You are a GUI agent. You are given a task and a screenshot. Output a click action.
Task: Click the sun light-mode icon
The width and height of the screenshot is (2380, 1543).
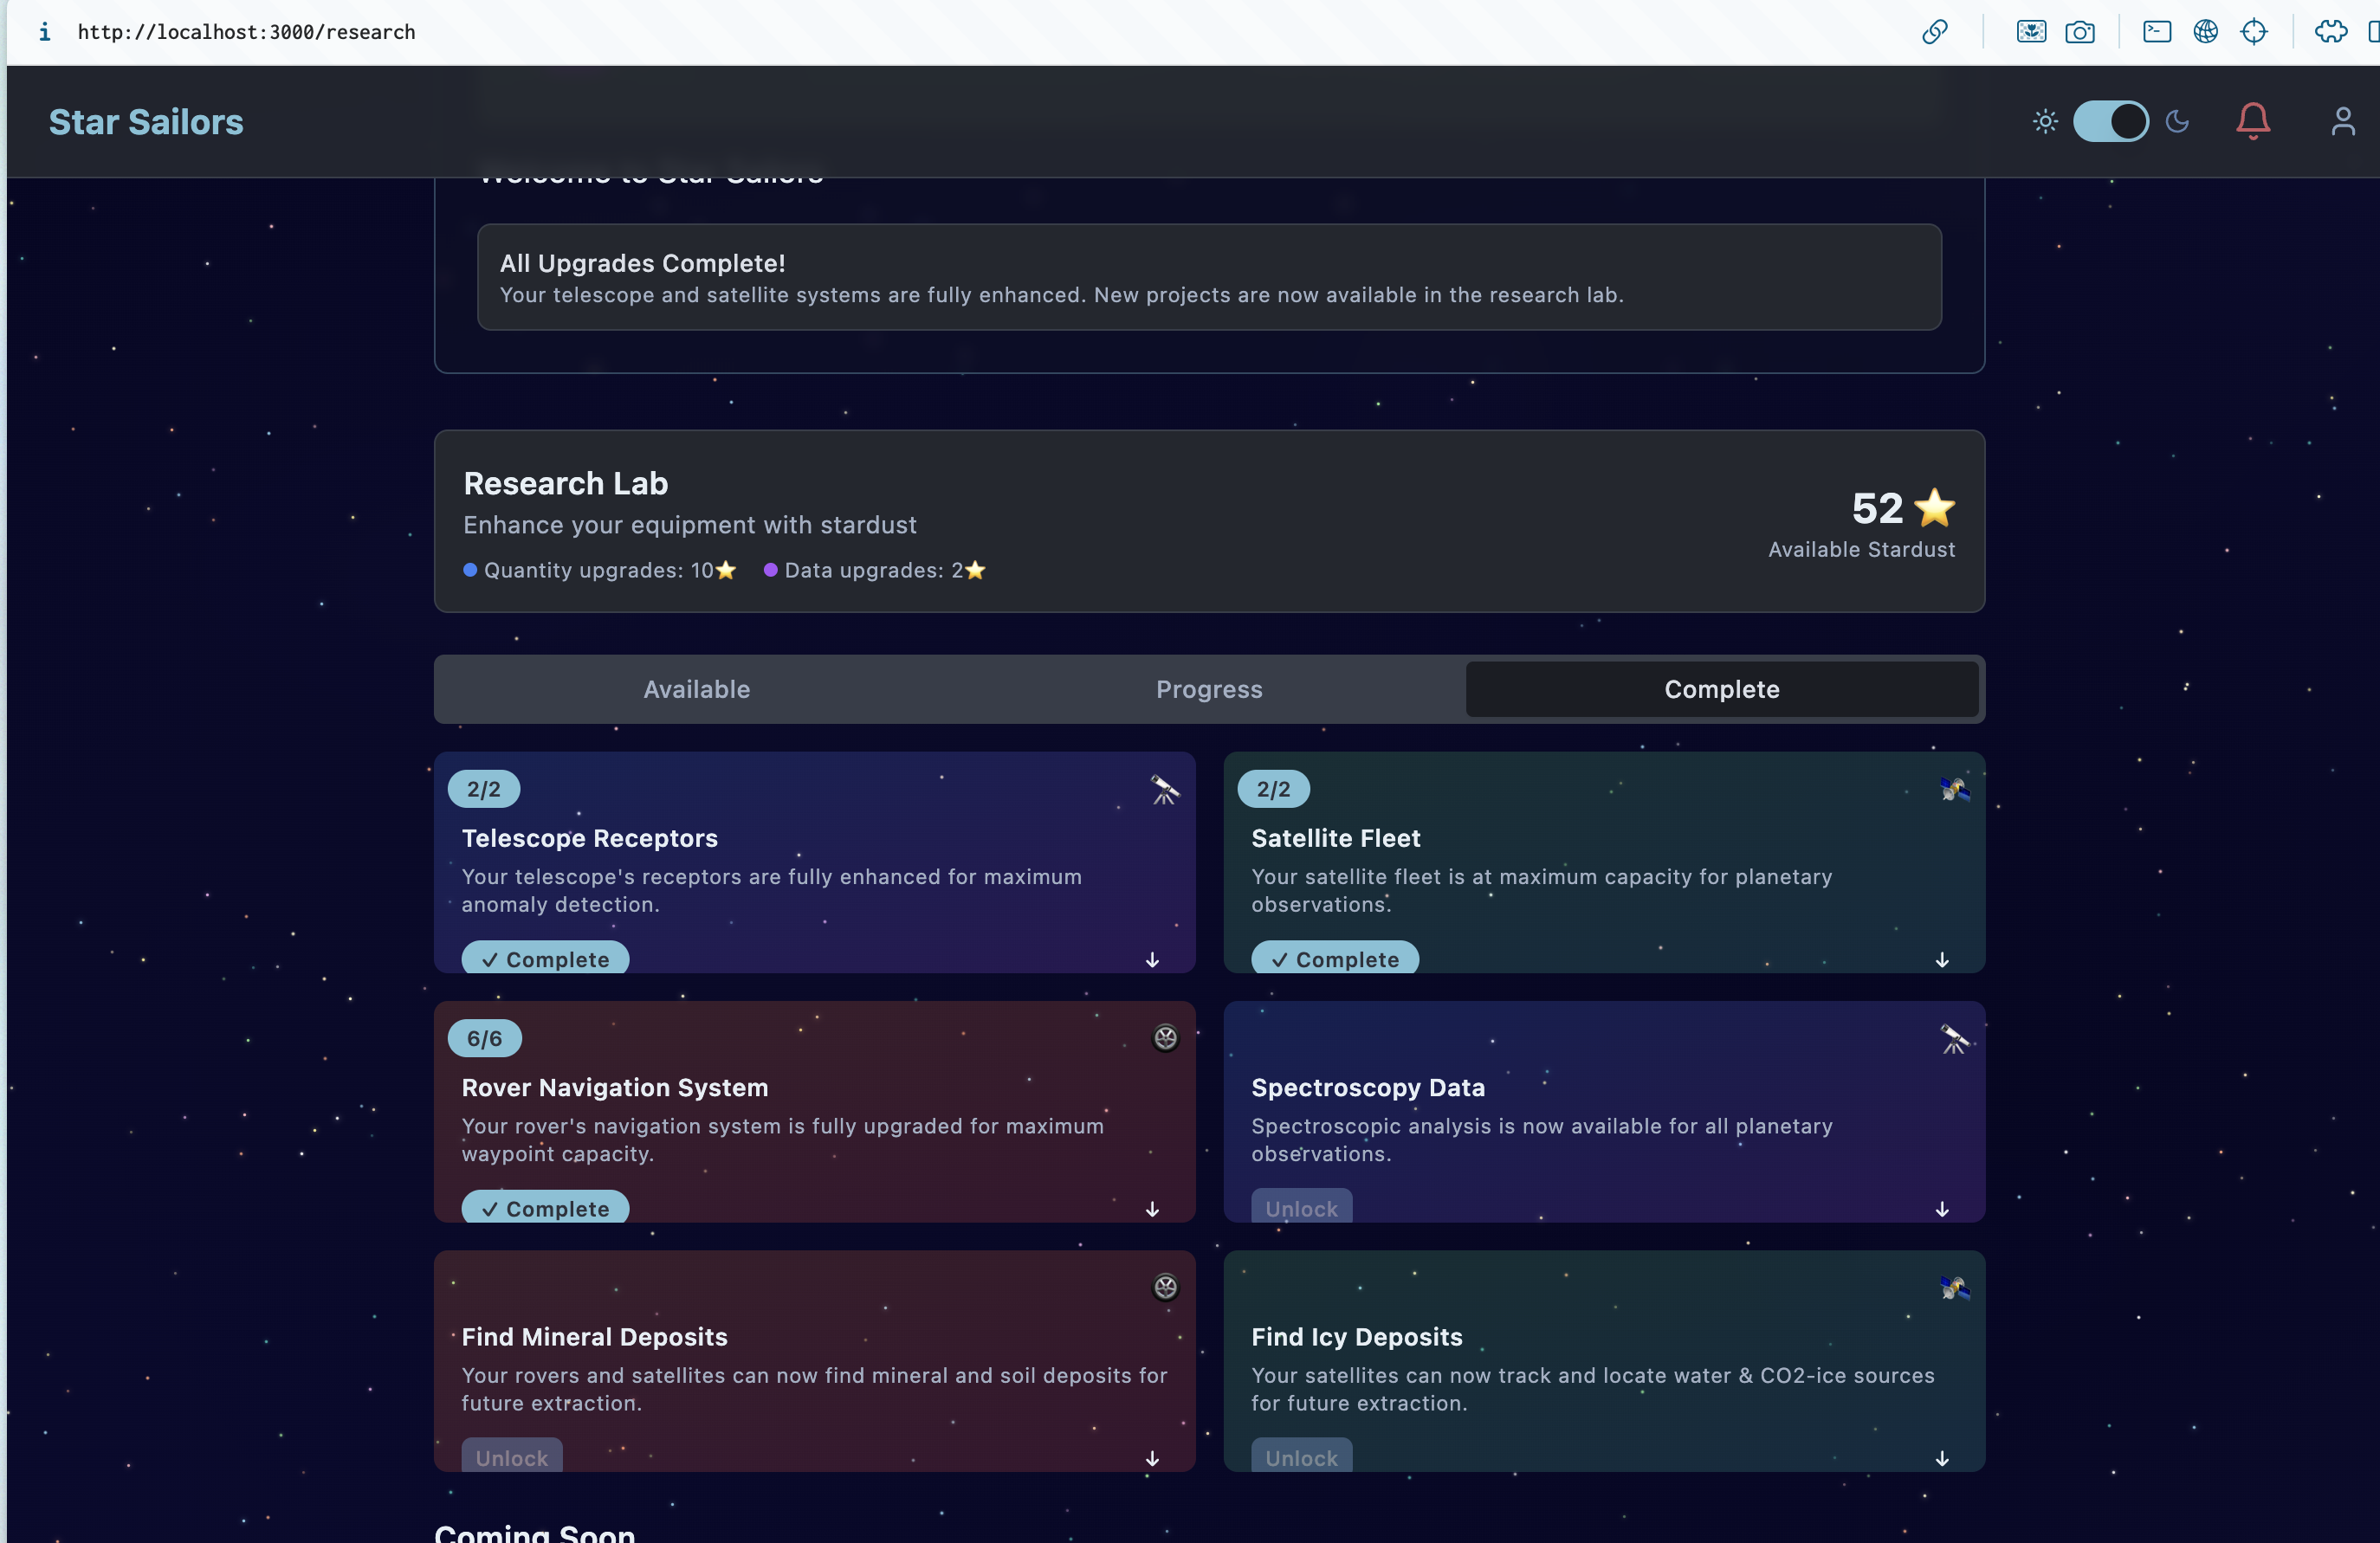tap(2045, 121)
